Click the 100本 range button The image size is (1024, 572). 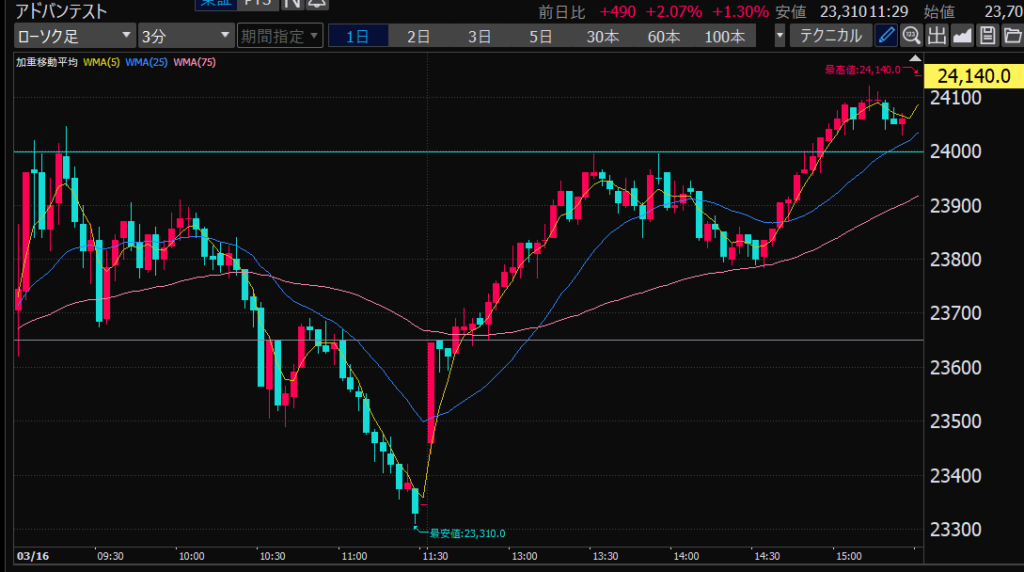(x=725, y=37)
